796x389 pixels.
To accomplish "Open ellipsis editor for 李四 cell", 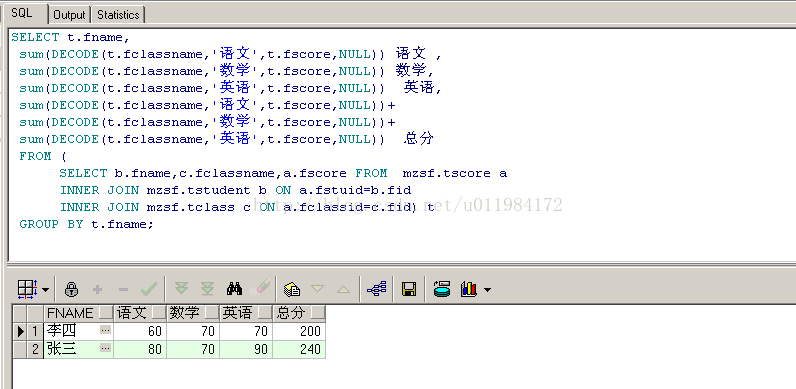I will tap(106, 330).
